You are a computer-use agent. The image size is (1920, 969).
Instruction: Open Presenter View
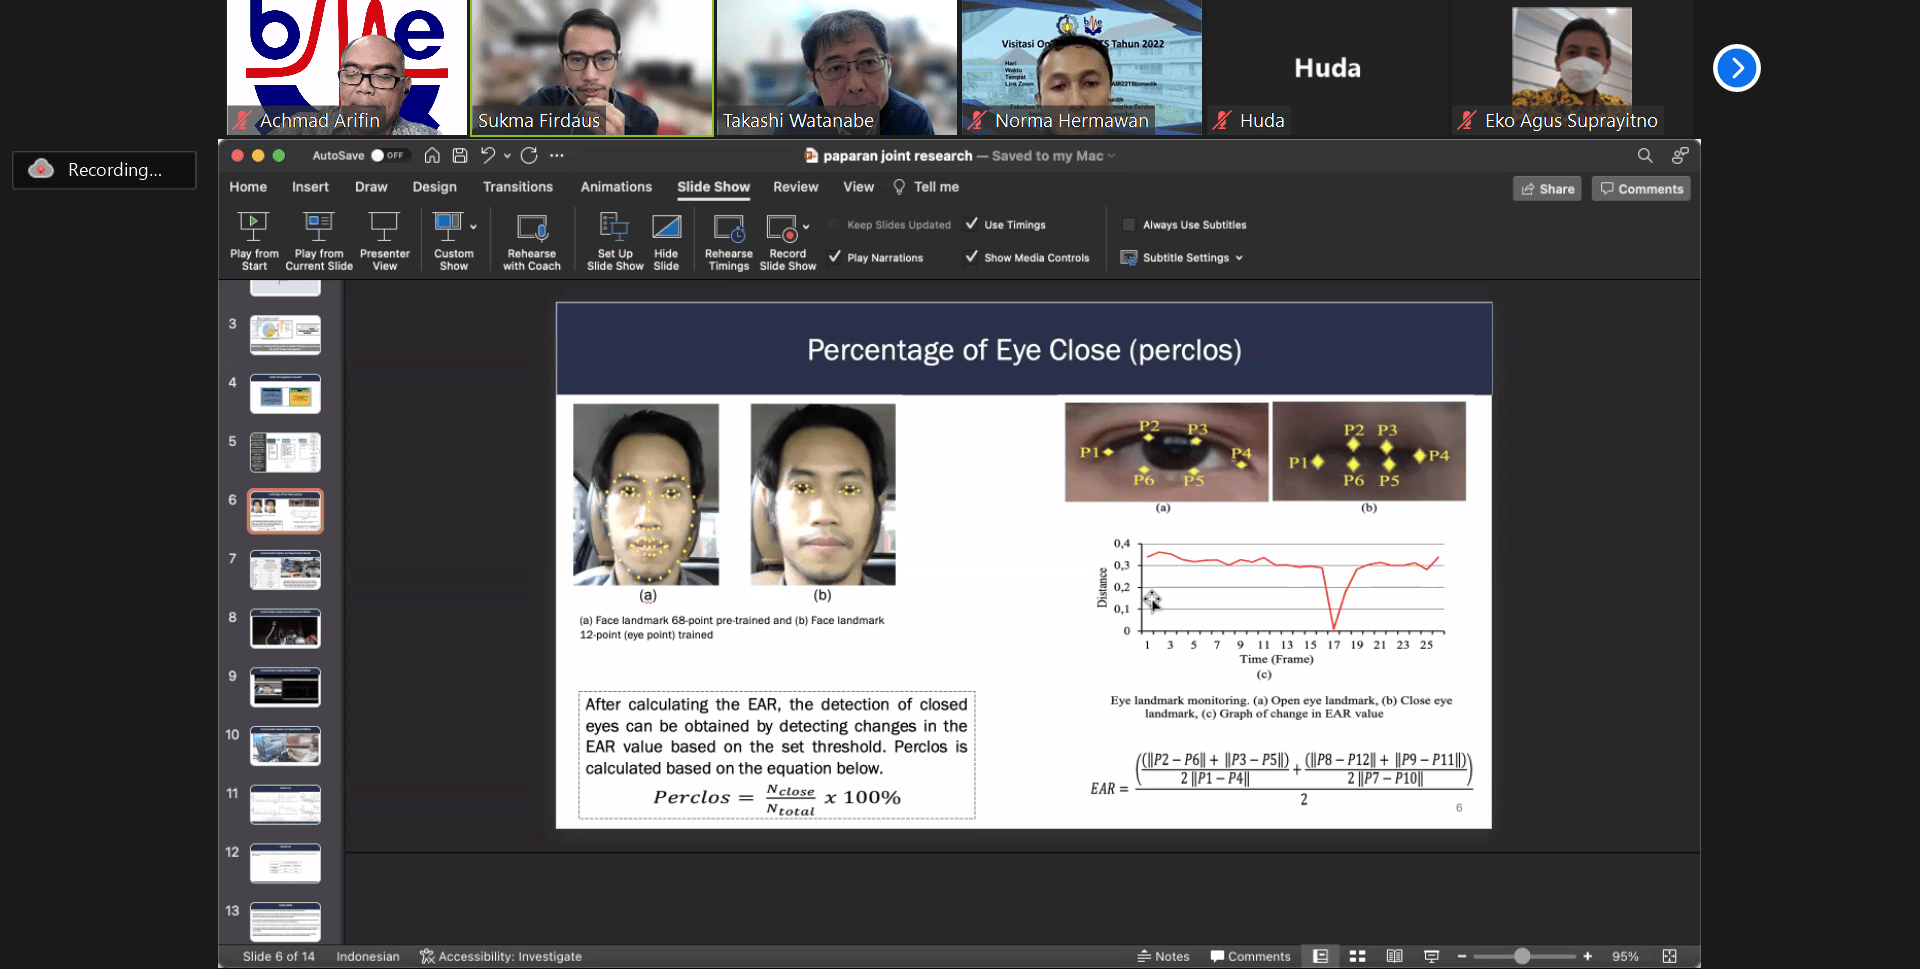[x=384, y=227]
